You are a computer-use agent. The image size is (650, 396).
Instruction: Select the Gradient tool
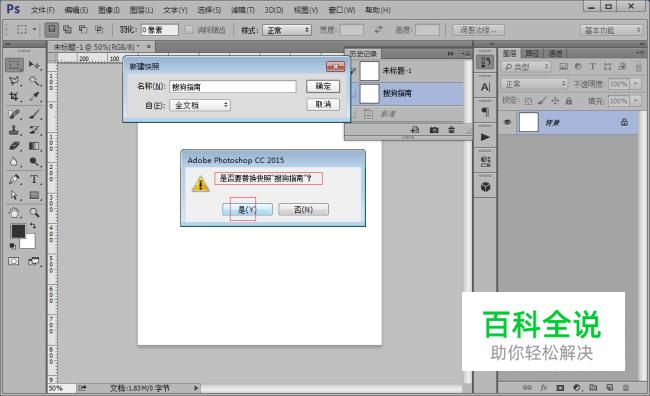(34, 146)
